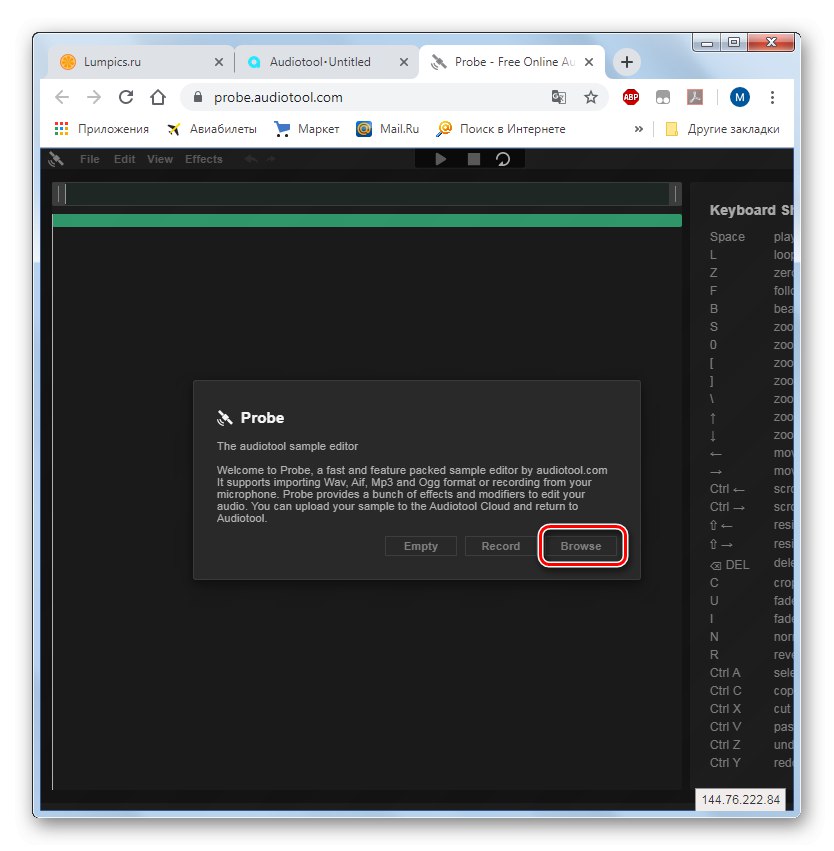Click the padlock site info icon
This screenshot has height=851, width=834.
pos(198,97)
